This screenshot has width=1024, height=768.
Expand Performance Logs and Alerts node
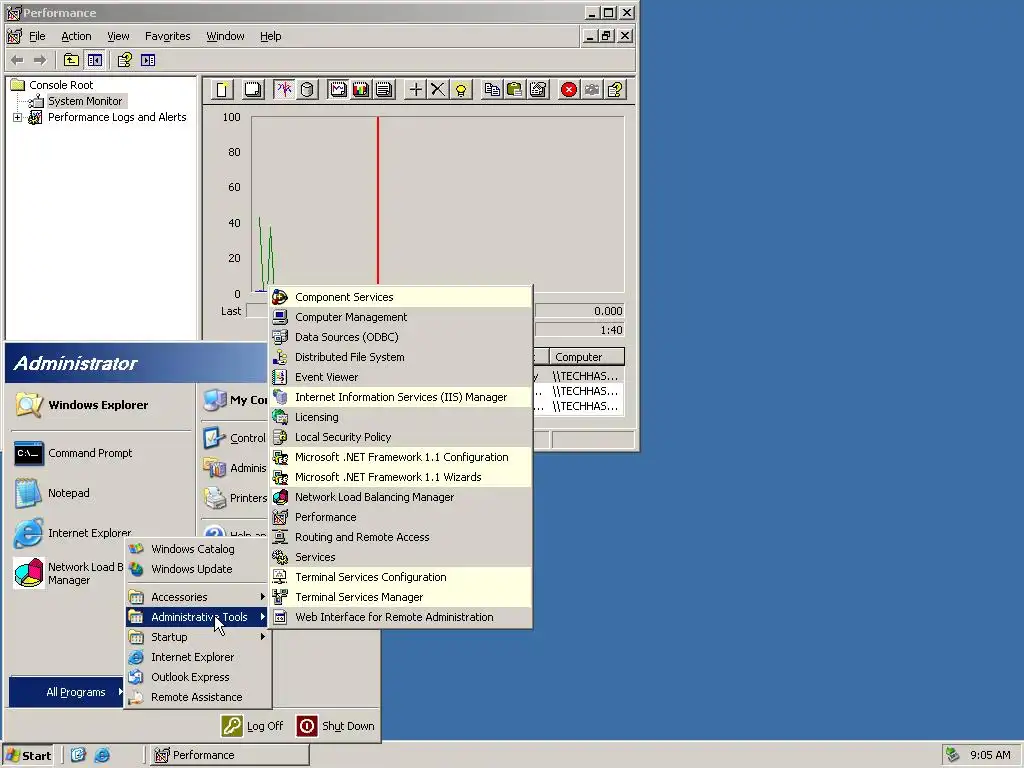click(x=18, y=118)
